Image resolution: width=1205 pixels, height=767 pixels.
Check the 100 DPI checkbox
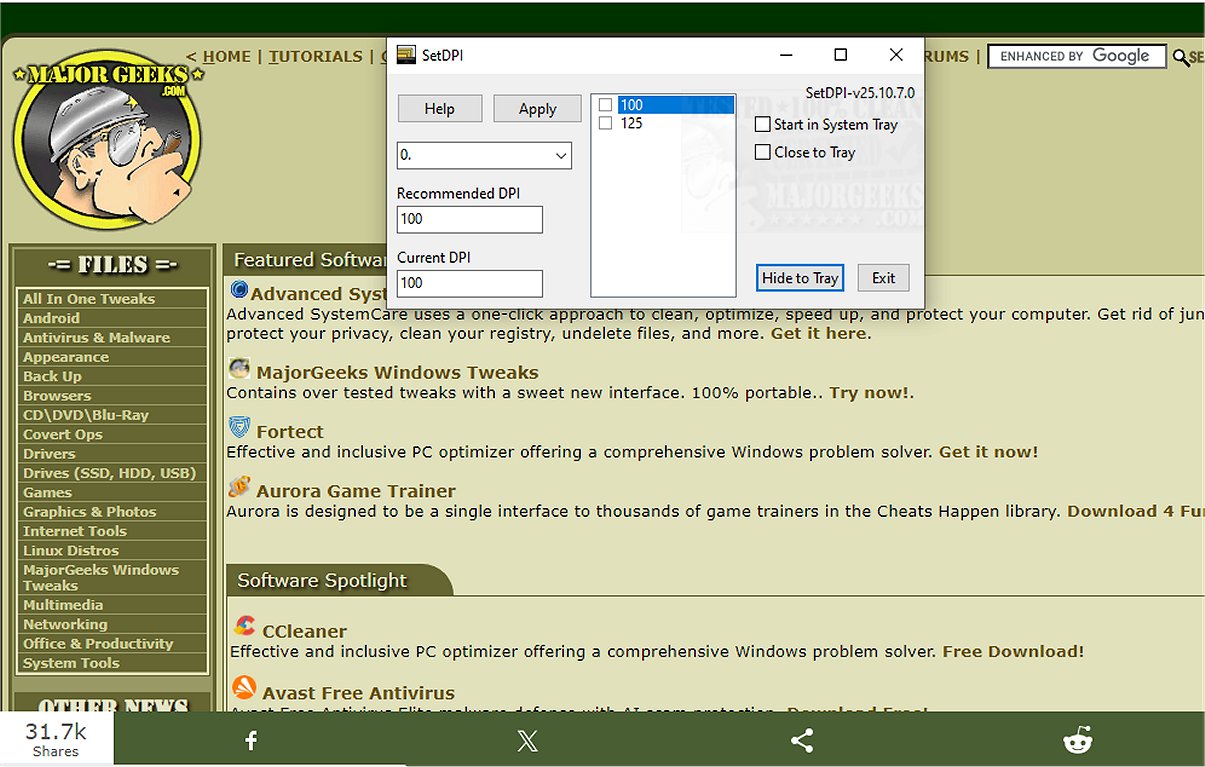coord(605,105)
